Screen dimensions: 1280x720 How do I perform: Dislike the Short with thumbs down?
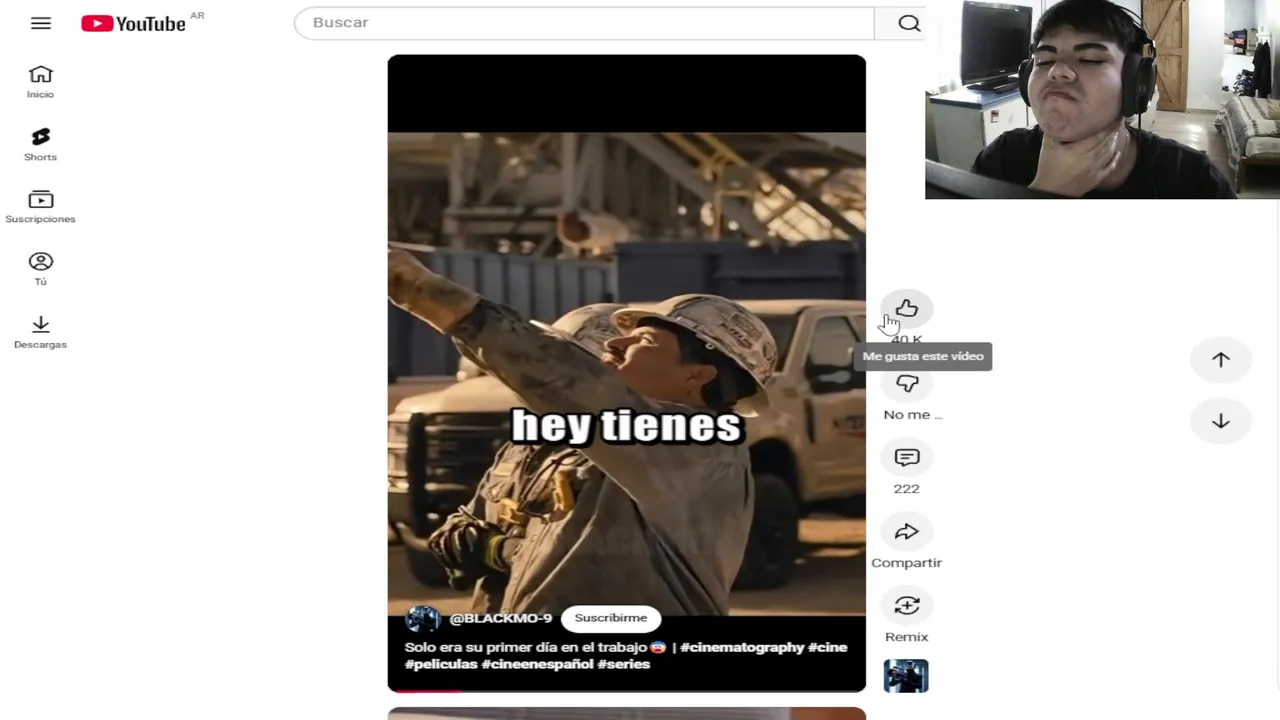click(907, 384)
